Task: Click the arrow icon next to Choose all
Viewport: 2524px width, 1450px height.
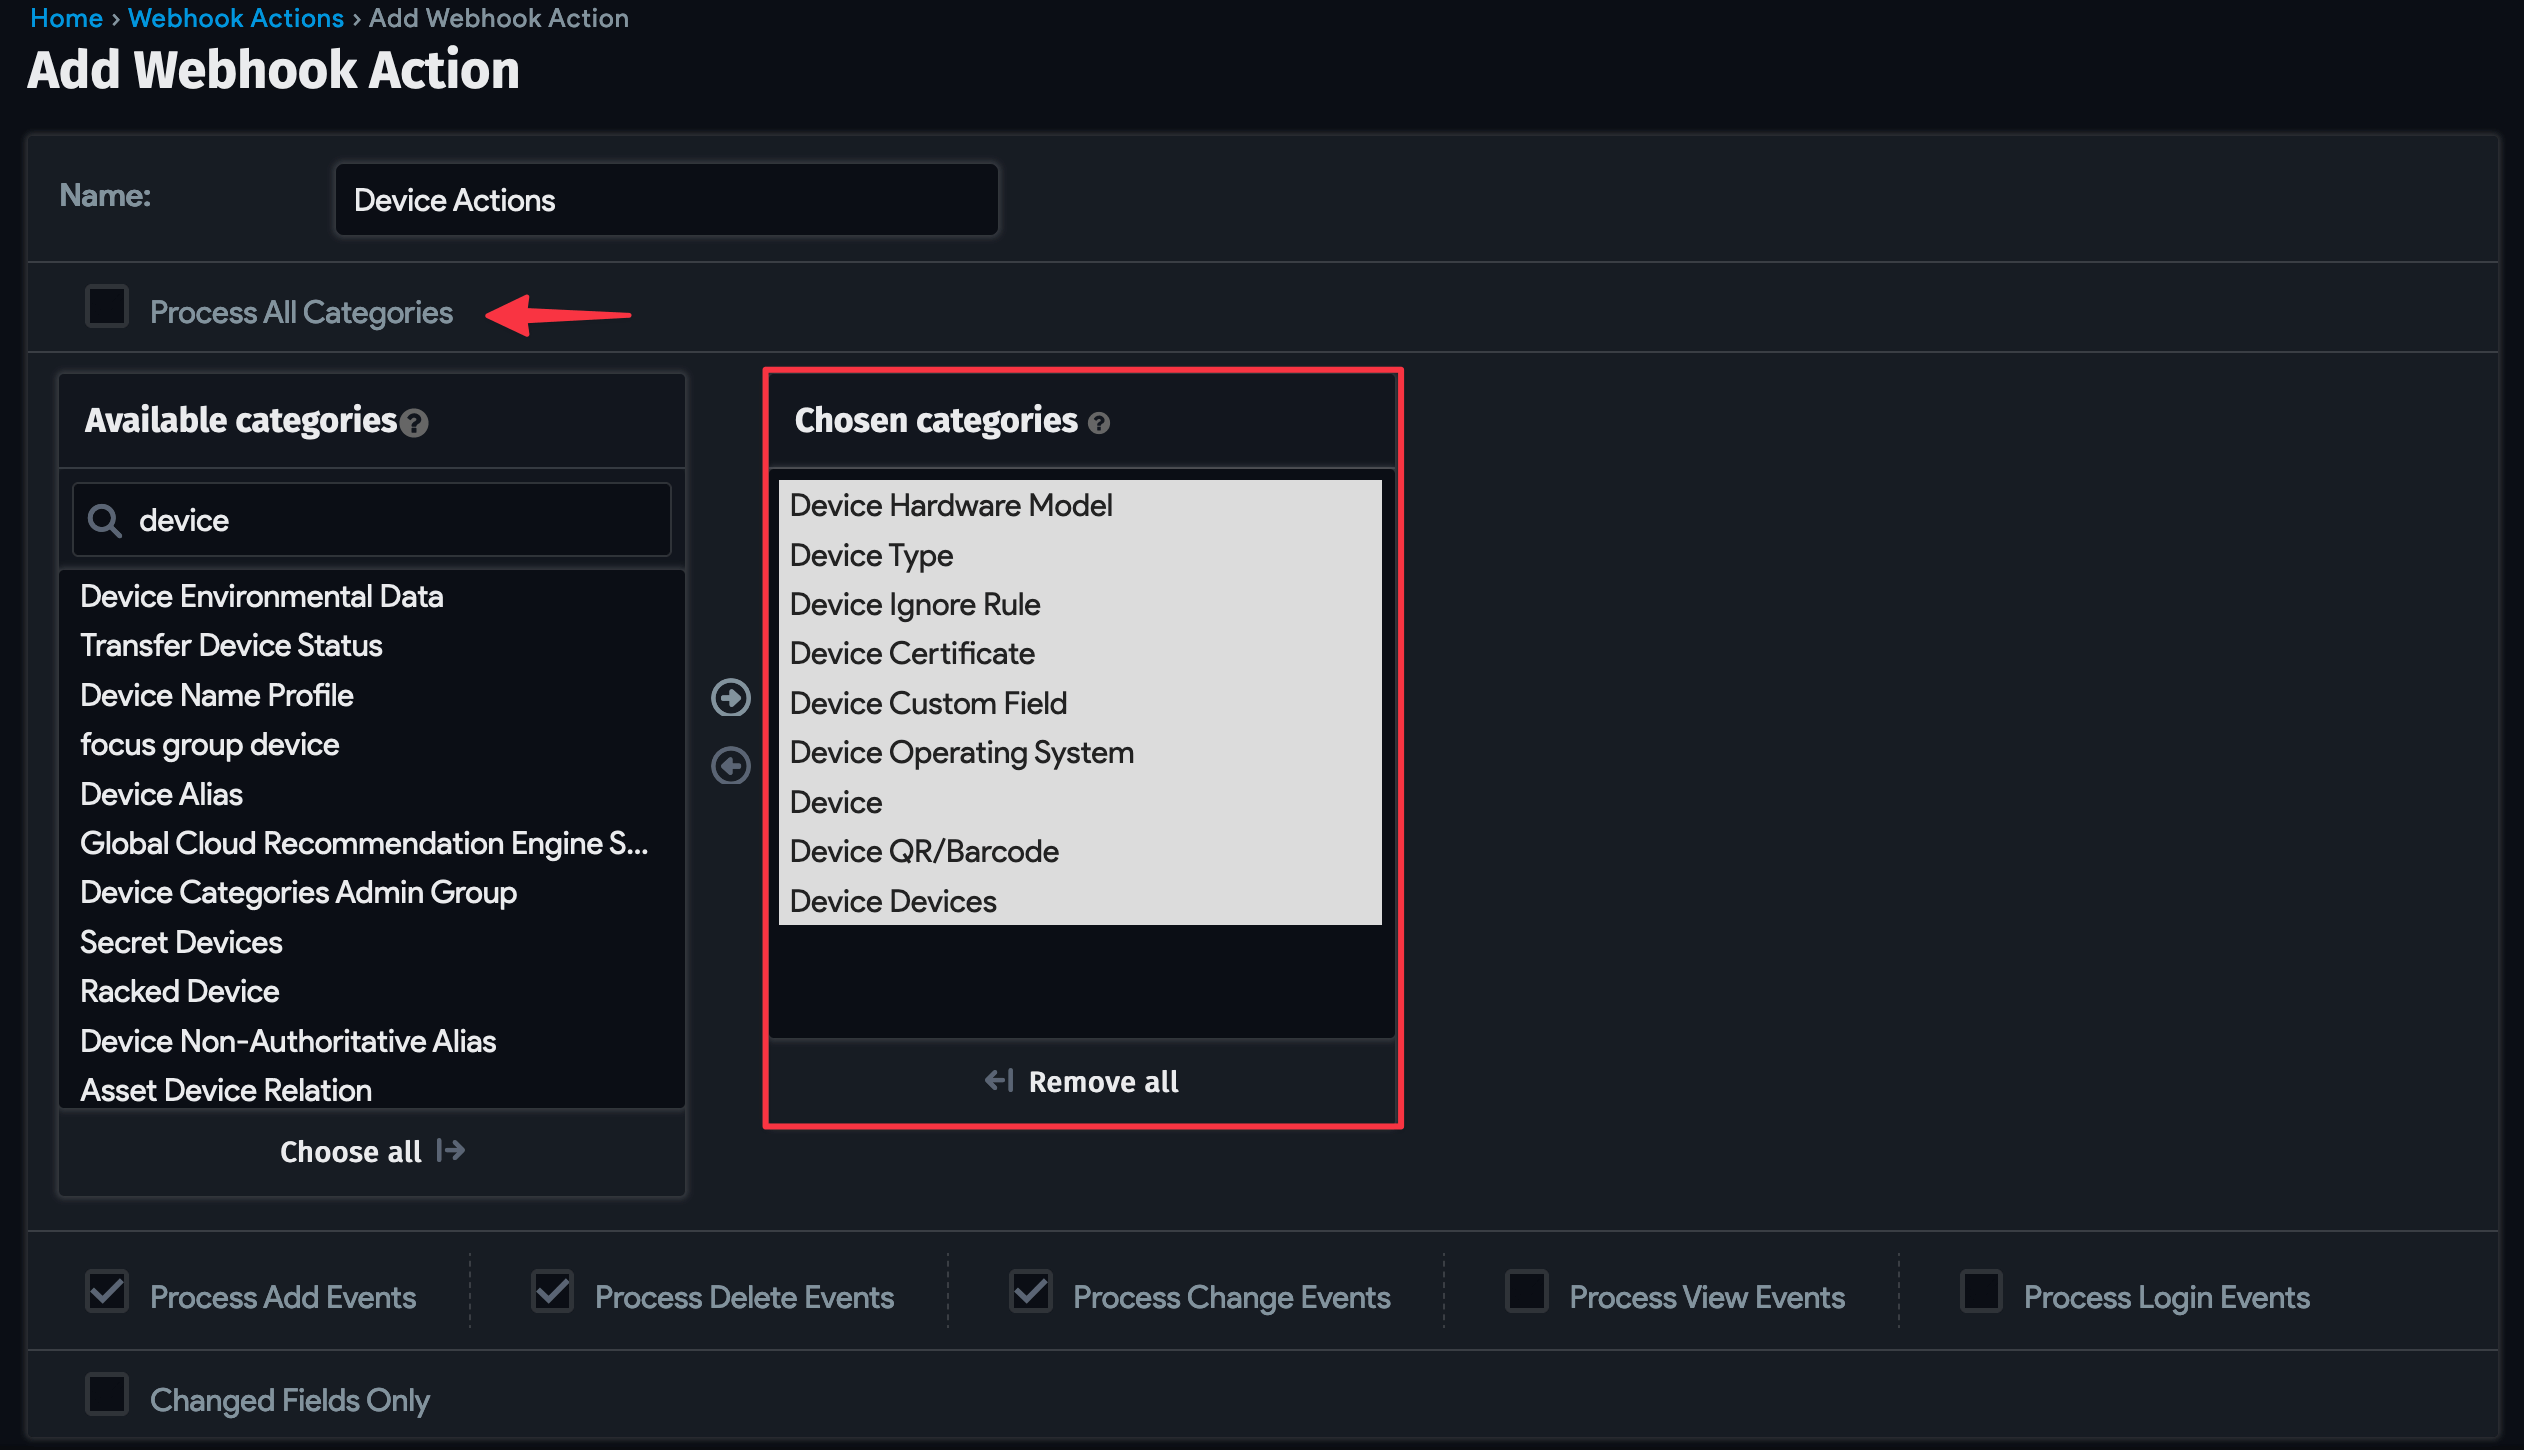Action: click(448, 1151)
